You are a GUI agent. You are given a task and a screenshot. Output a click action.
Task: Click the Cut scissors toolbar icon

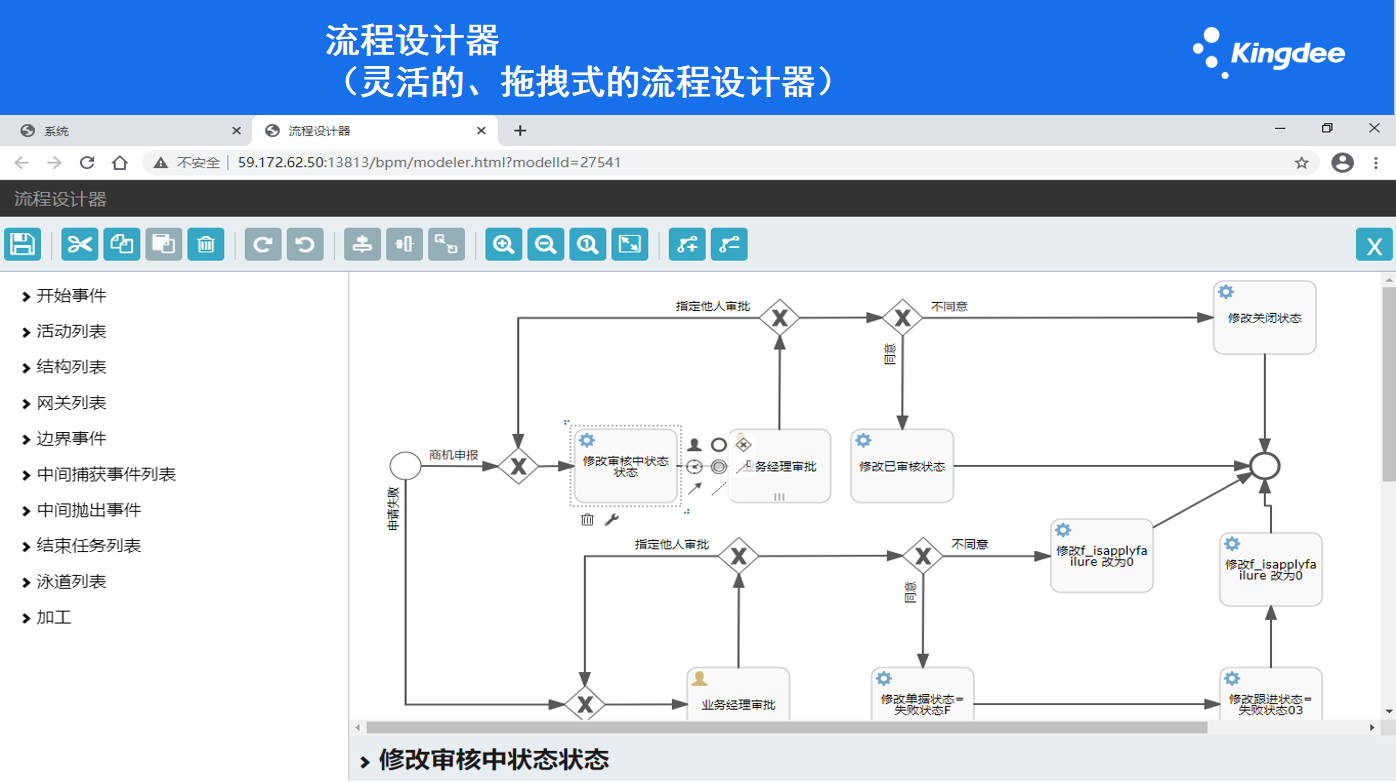click(x=80, y=244)
